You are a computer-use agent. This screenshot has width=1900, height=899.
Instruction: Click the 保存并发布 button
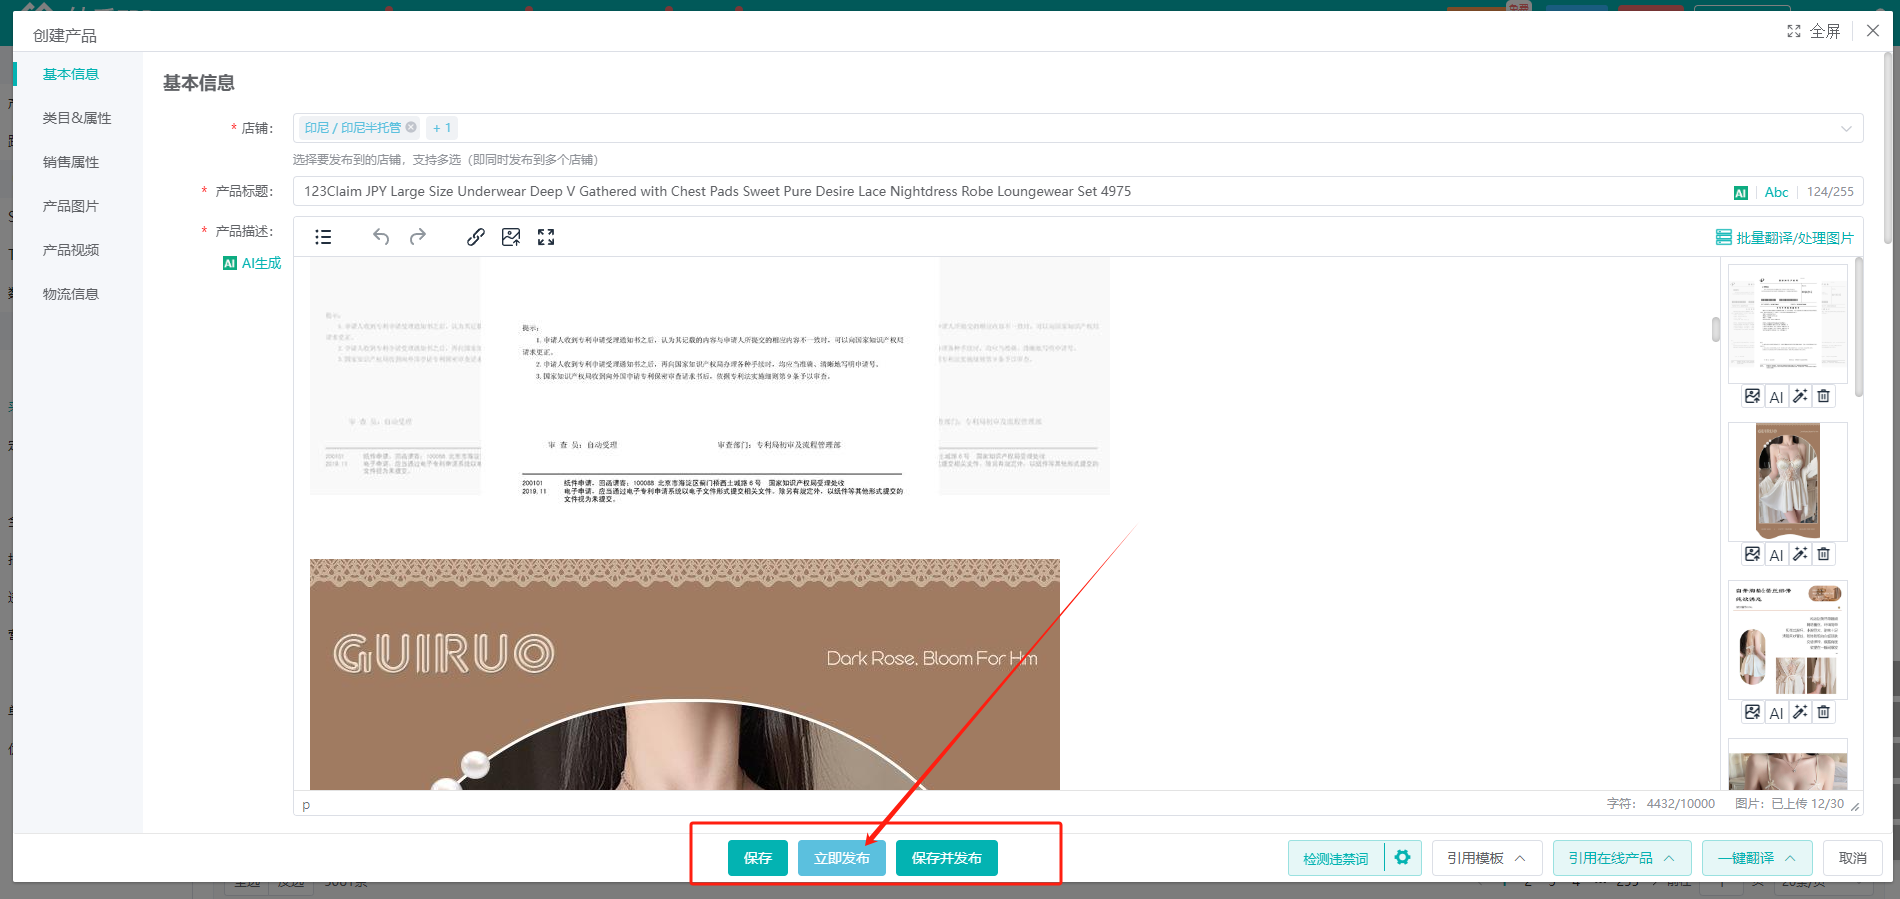pyautogui.click(x=947, y=858)
